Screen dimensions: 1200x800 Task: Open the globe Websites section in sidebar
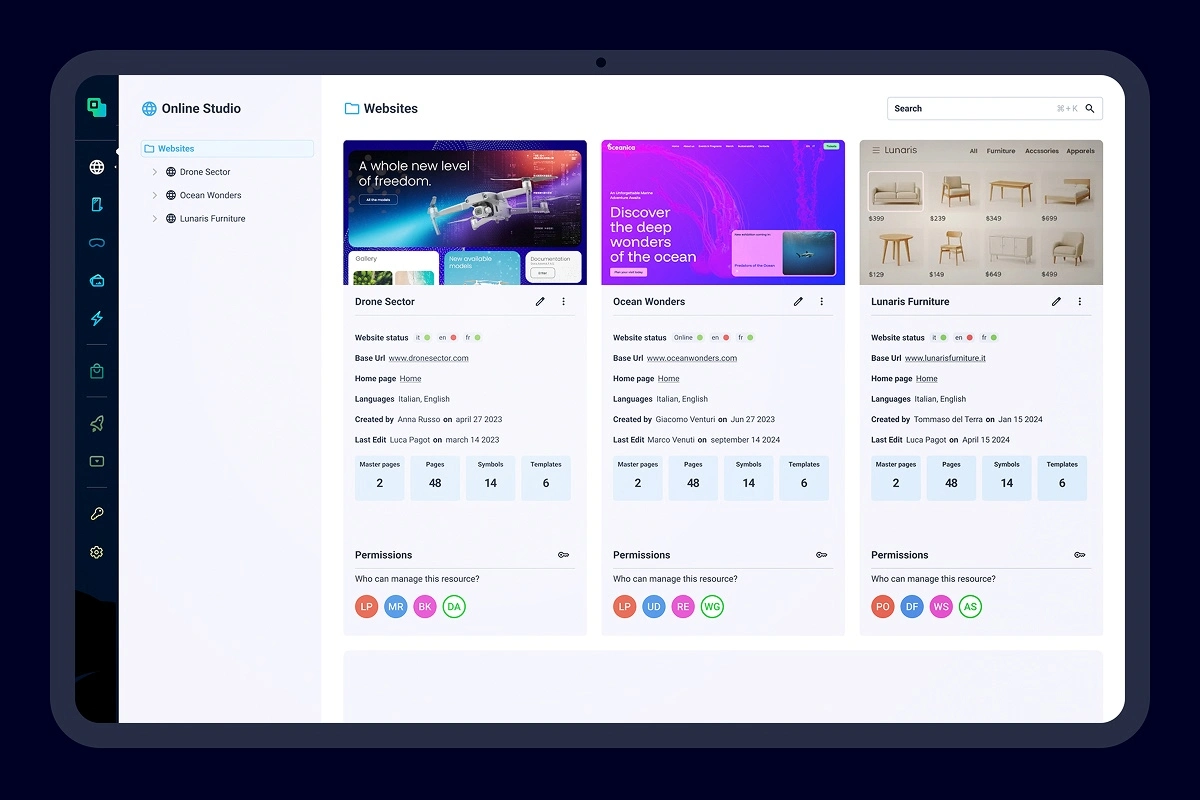tap(97, 167)
